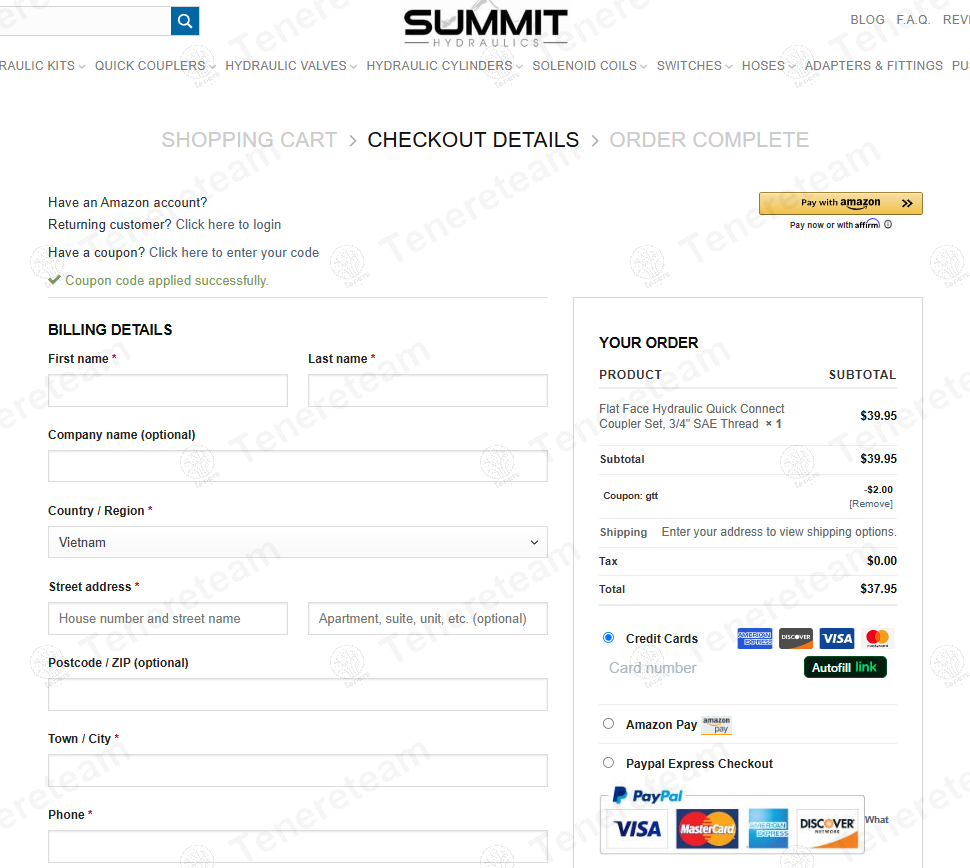Select the Credit Cards payment option
Screen dimensions: 970x868
point(608,638)
